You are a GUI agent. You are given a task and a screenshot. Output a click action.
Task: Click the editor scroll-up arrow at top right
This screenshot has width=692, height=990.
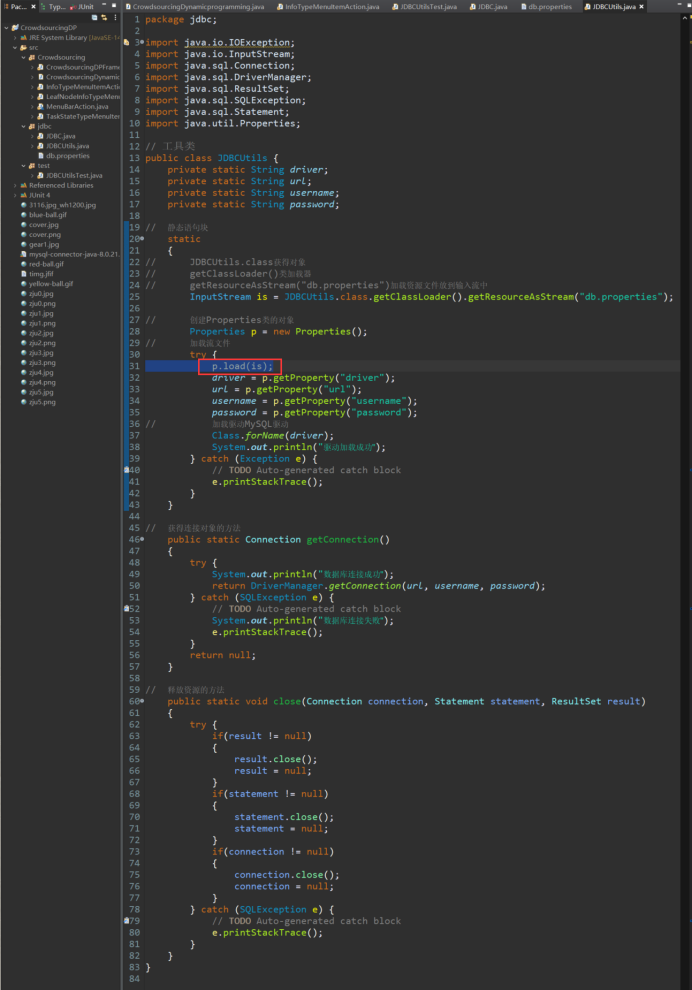685,18
